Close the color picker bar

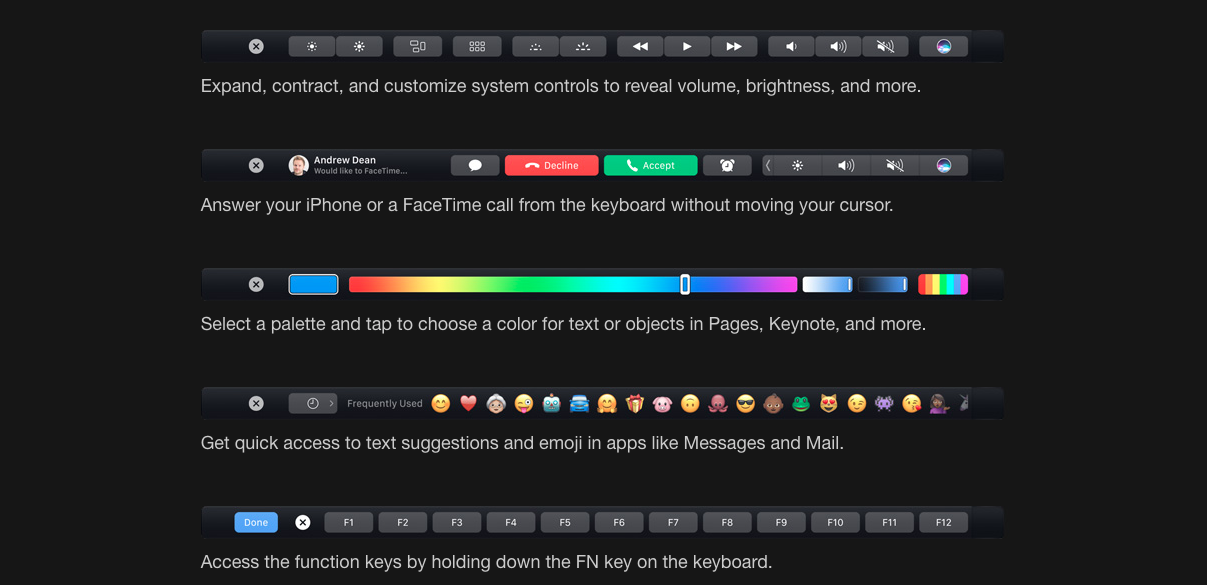pos(256,284)
